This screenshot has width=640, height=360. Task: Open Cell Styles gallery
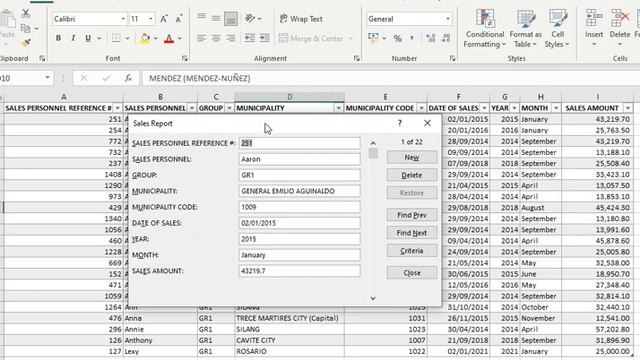click(558, 28)
